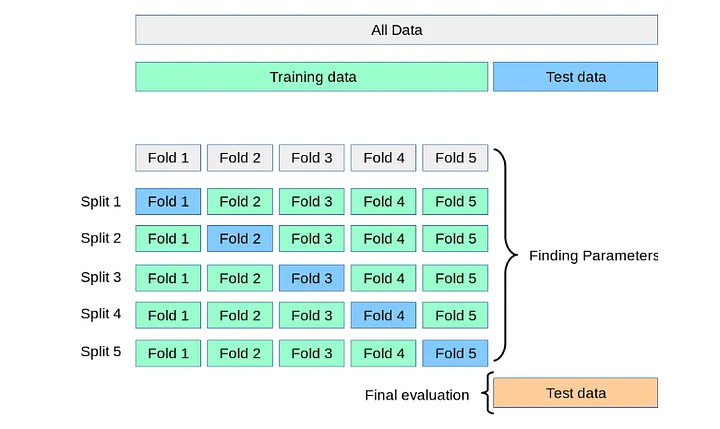Select the gray Fold 3 header box
The width and height of the screenshot is (720, 429).
[x=312, y=158]
